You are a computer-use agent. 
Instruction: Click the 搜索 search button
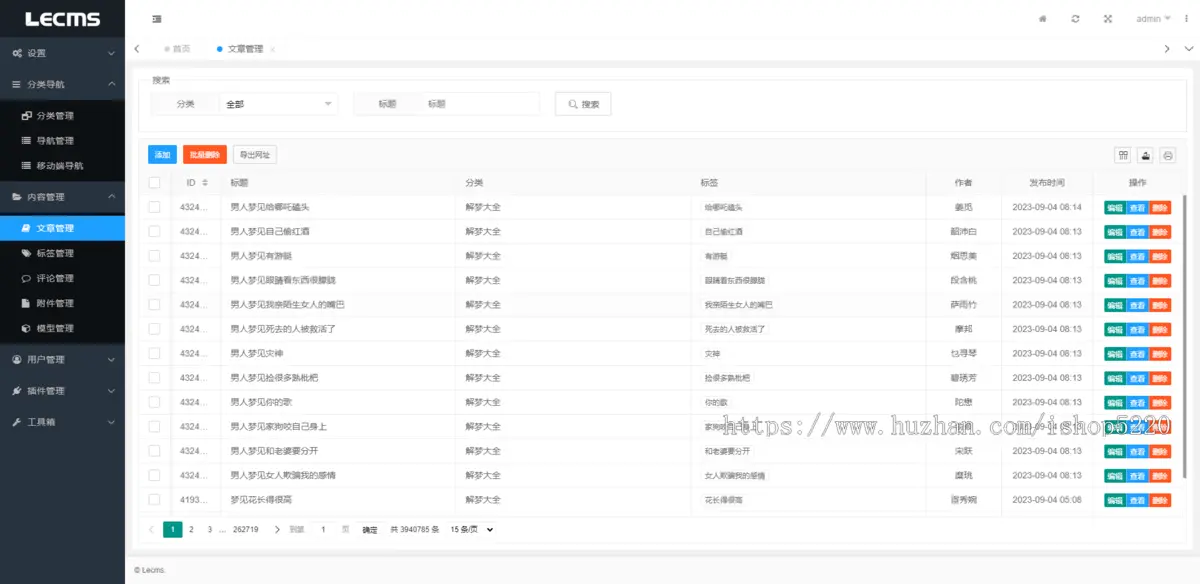[583, 104]
